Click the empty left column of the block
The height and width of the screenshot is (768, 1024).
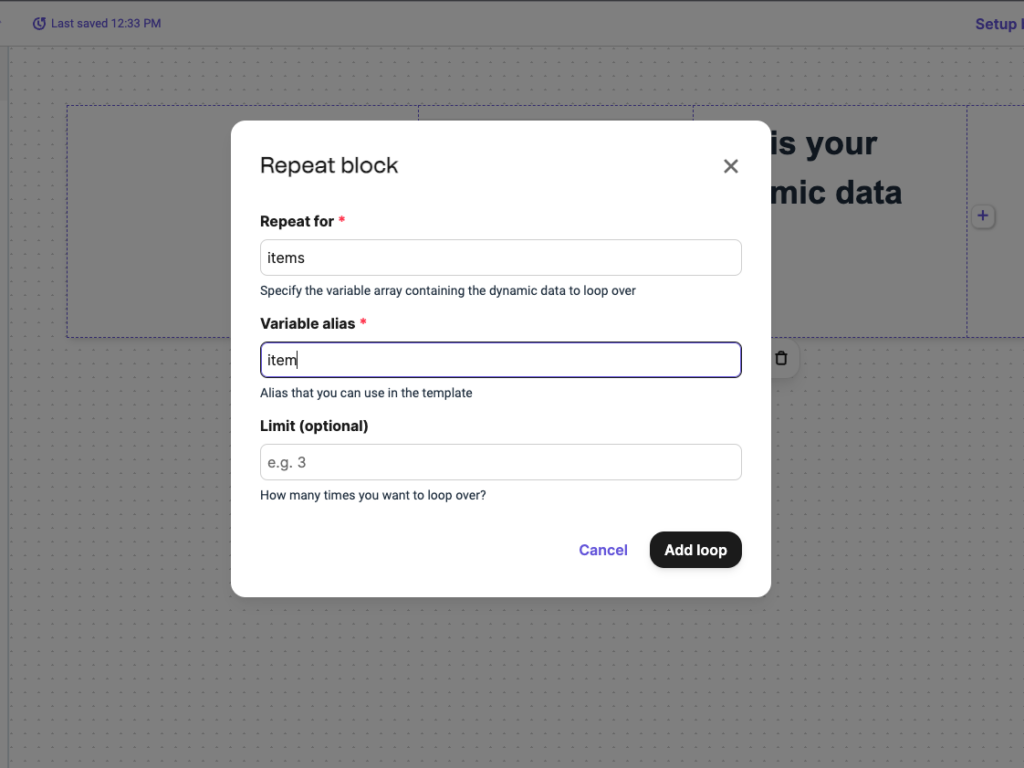150,220
